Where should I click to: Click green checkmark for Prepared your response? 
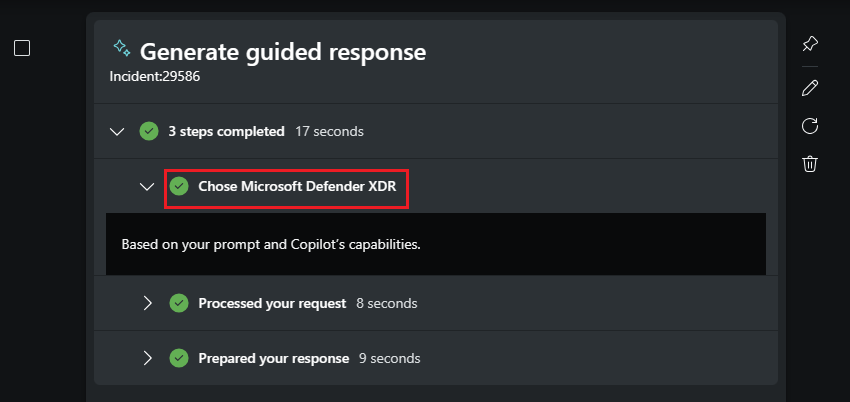click(179, 358)
